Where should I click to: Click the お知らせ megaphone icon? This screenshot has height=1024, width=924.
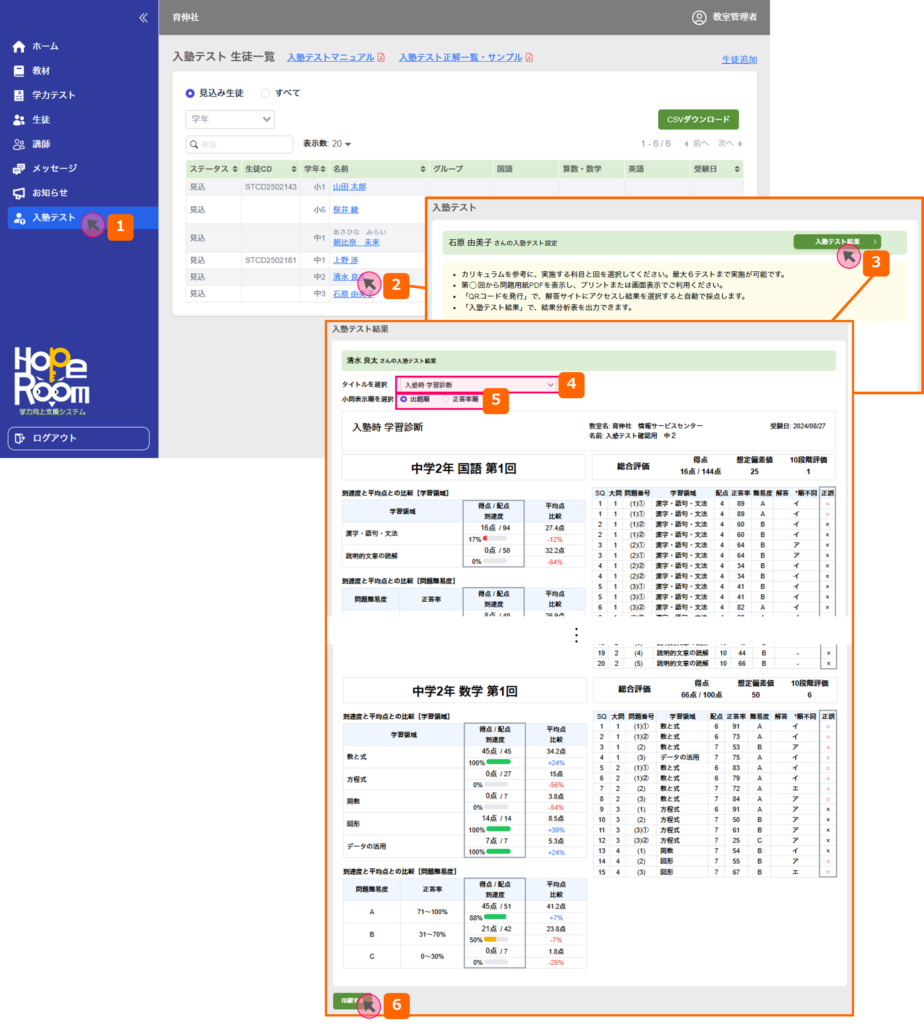point(18,193)
